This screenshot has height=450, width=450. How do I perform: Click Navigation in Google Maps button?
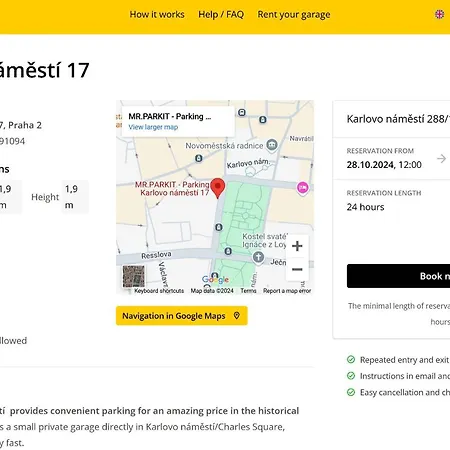pyautogui.click(x=182, y=316)
